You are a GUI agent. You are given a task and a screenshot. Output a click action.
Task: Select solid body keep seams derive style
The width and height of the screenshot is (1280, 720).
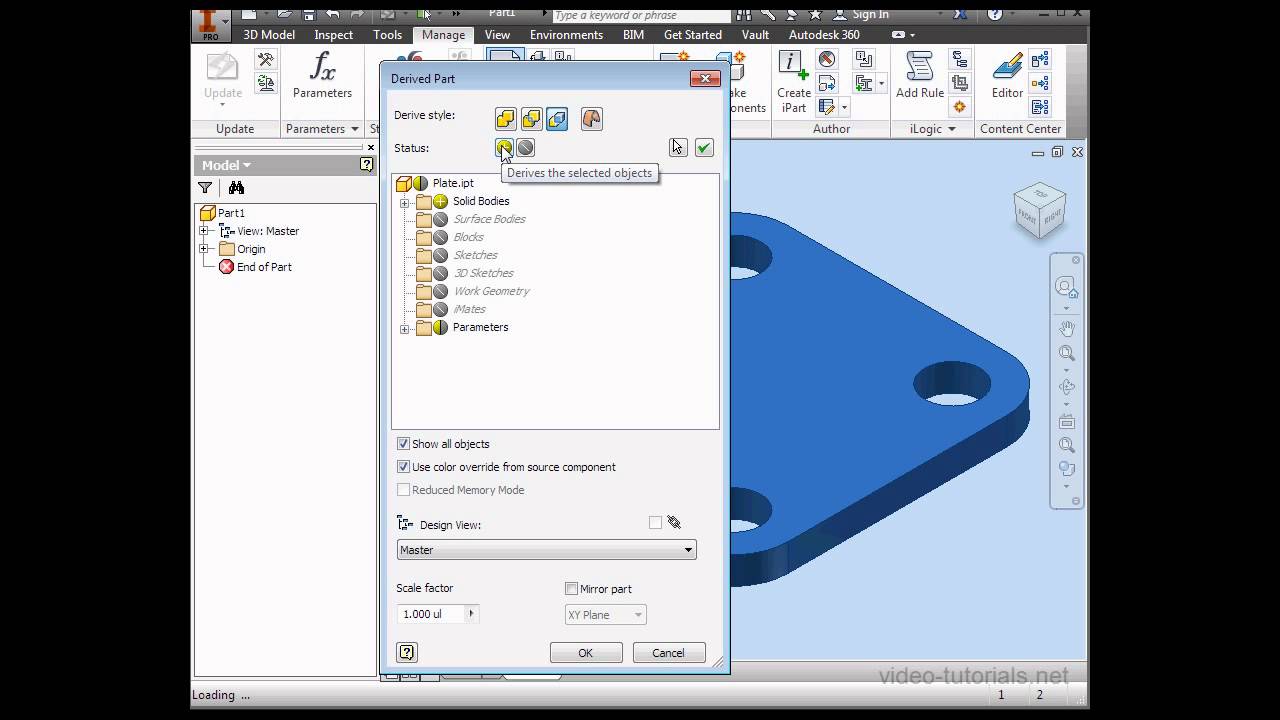pos(531,119)
